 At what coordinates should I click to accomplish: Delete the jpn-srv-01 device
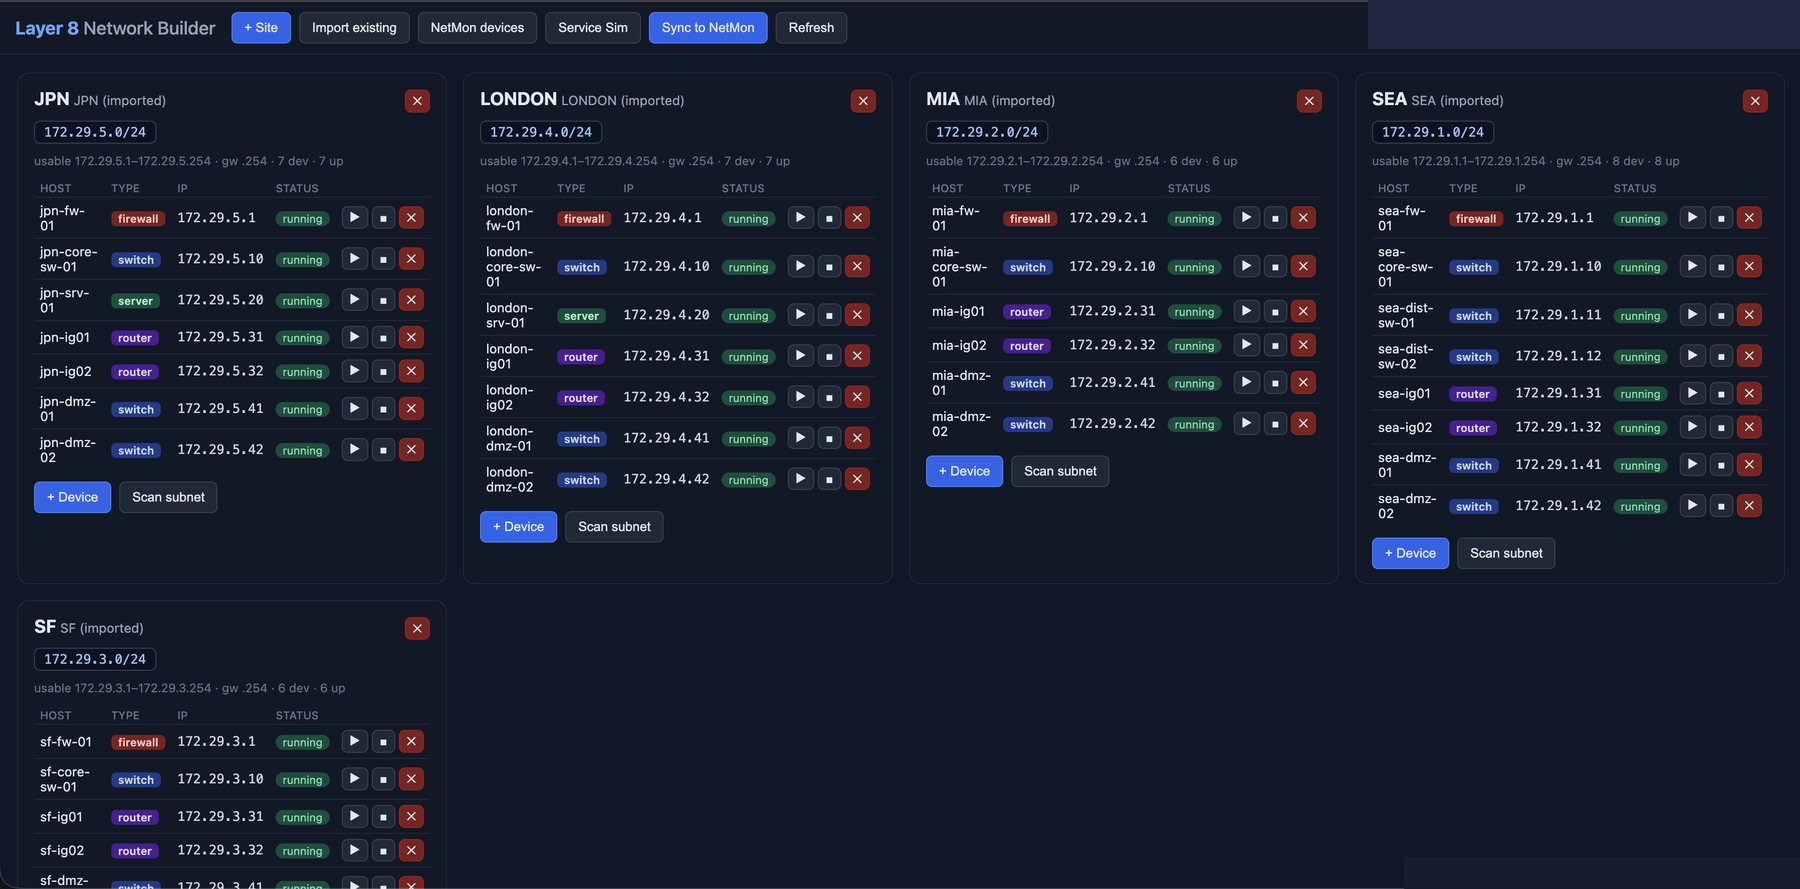(411, 300)
